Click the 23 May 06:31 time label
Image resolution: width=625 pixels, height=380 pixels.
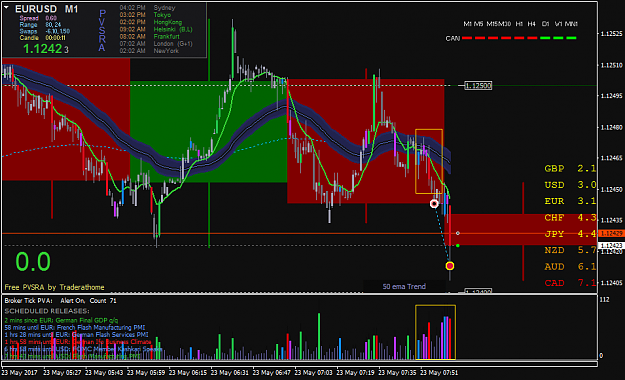[230, 373]
